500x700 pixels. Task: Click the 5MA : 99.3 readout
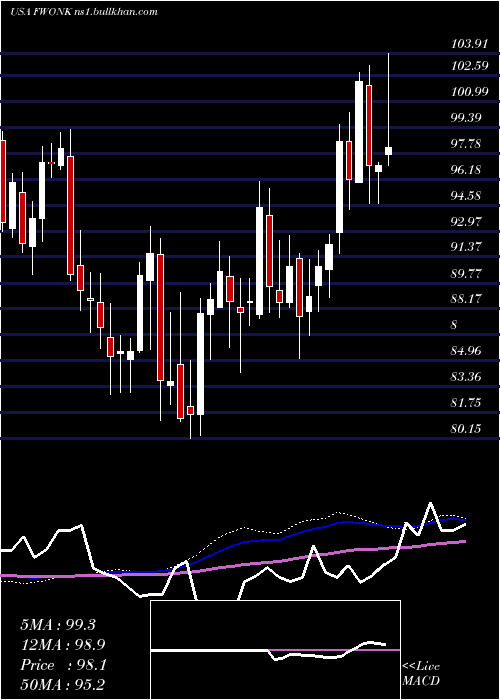click(x=58, y=625)
